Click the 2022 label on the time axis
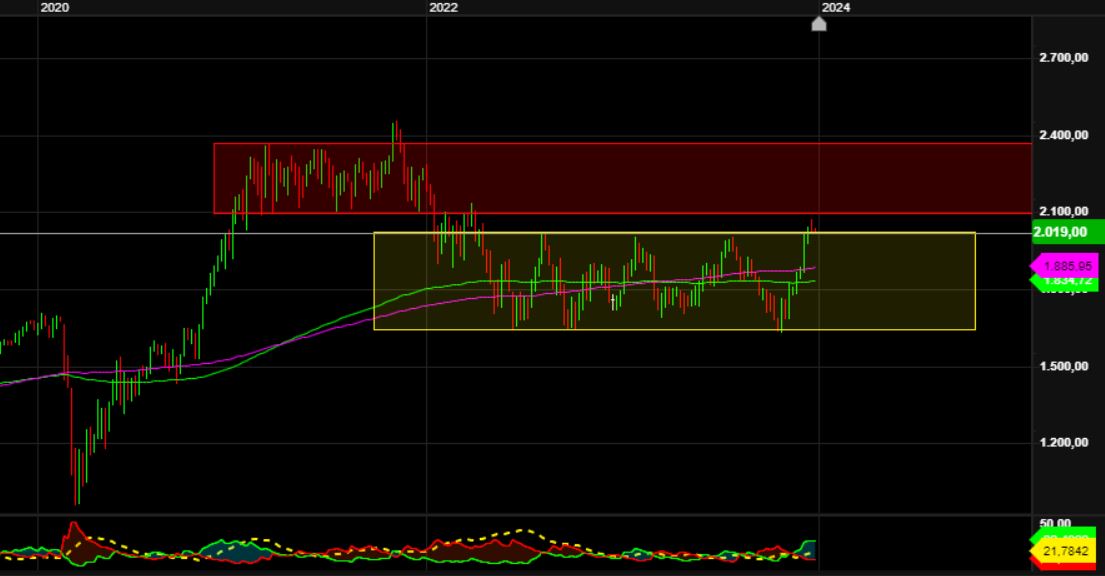Screen dimensions: 1105x576 [x=441, y=7]
